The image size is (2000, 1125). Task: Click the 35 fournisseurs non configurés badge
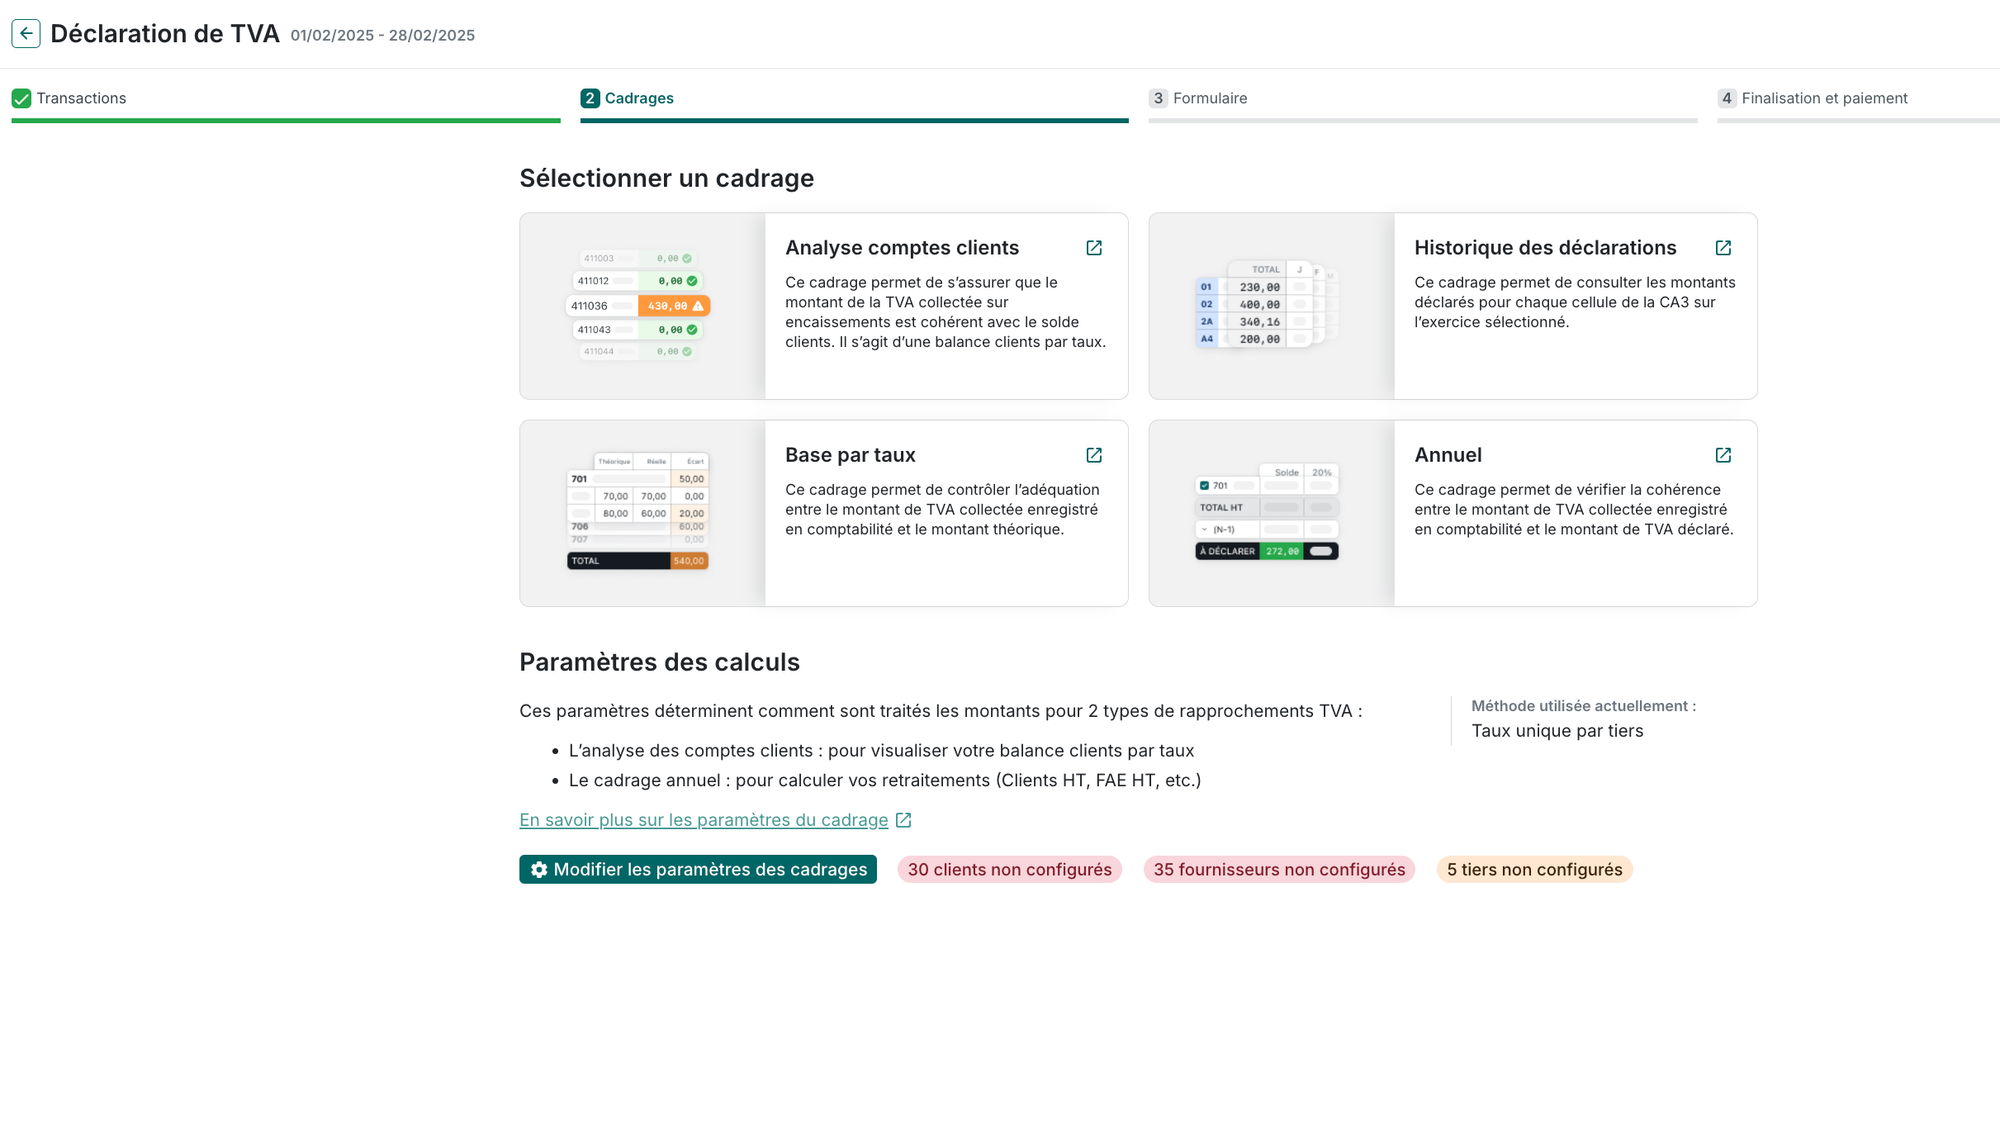(x=1279, y=870)
